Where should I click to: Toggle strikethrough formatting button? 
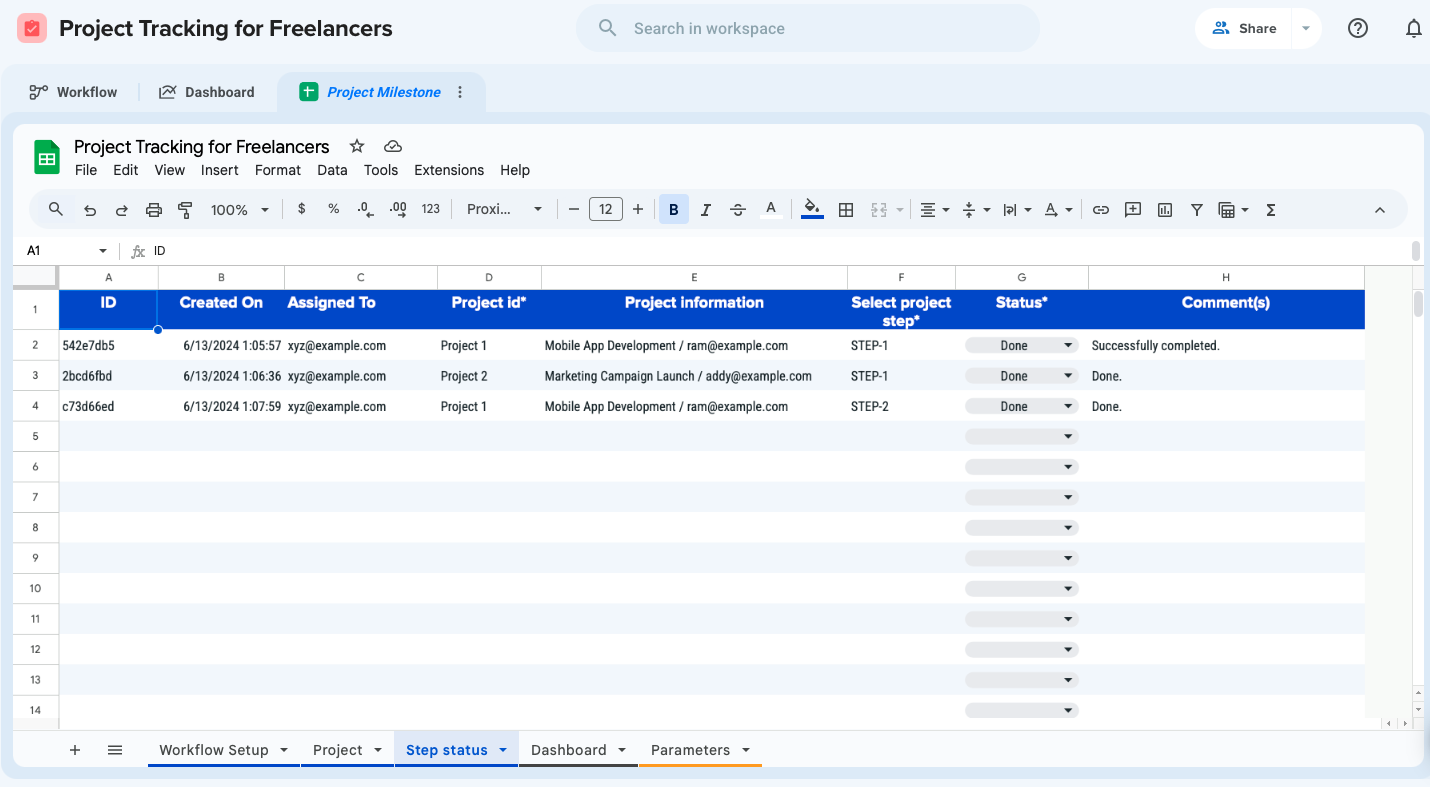click(738, 210)
